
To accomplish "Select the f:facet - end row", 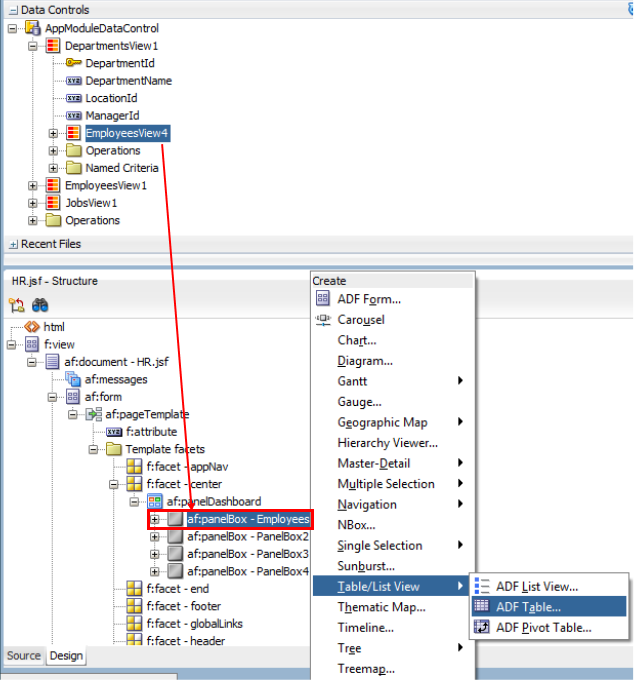I will coord(177,588).
